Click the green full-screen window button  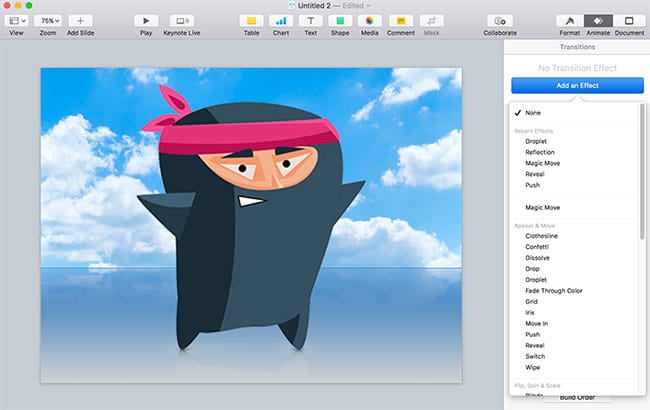point(29,5)
